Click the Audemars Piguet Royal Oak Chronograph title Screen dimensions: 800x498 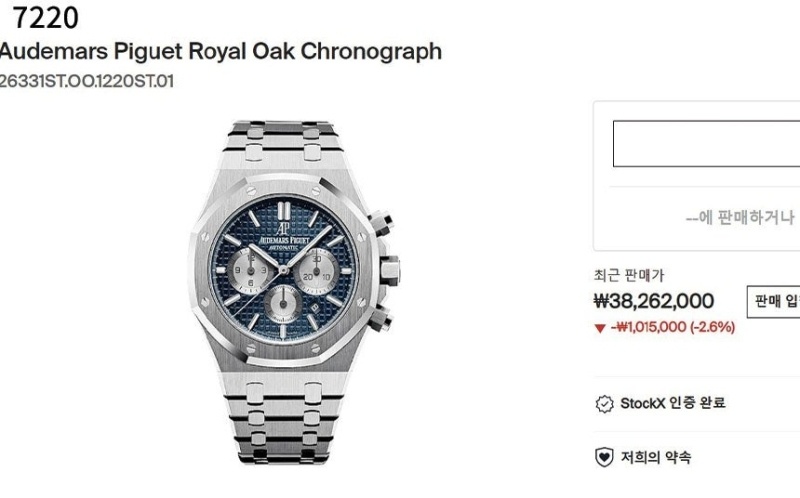click(x=220, y=51)
